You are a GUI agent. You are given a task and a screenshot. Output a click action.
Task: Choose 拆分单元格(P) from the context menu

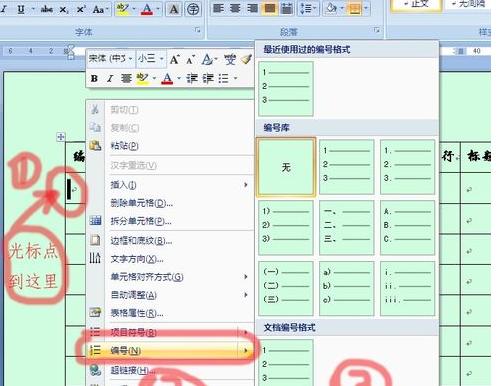point(170,221)
